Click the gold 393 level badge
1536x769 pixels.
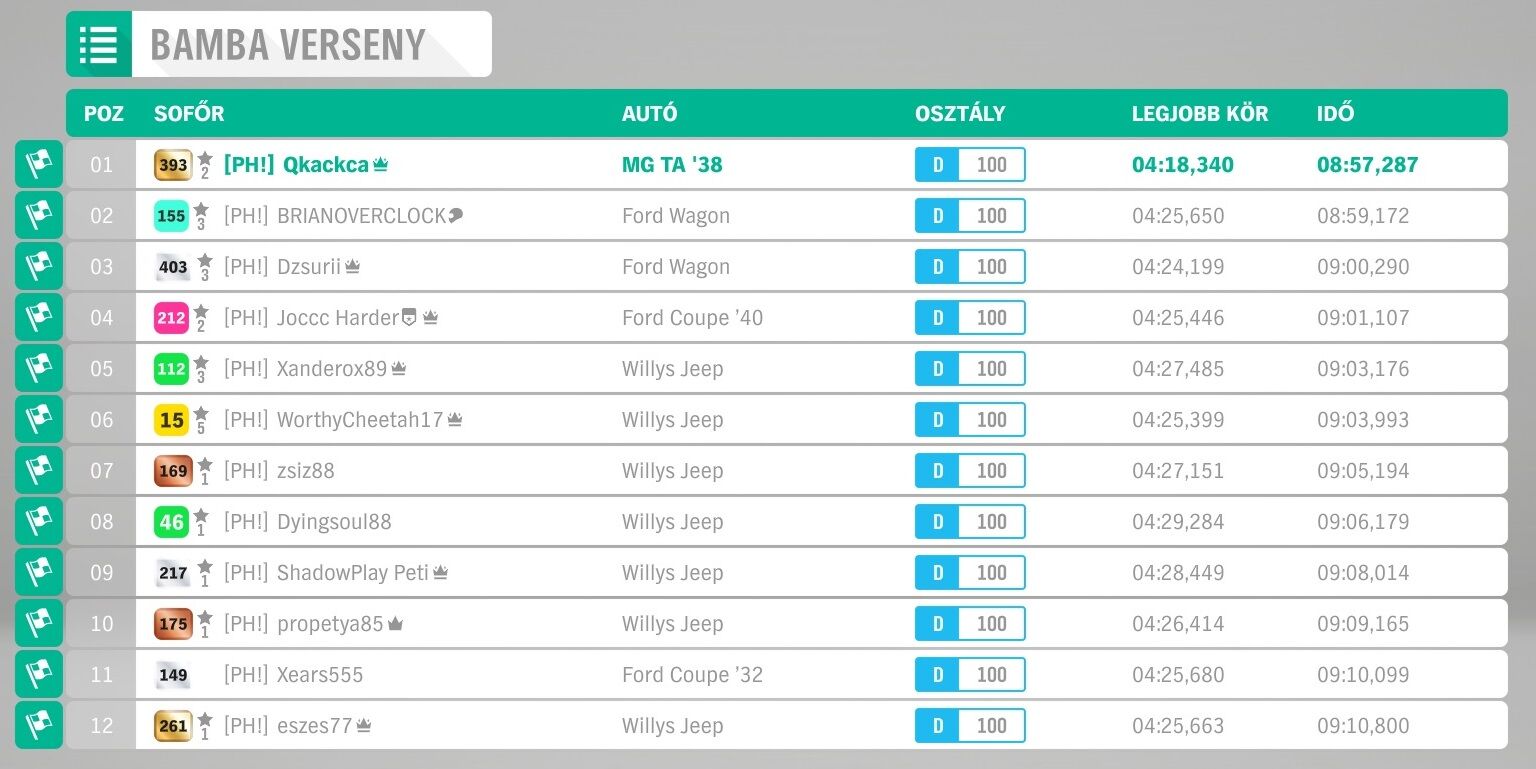(173, 165)
